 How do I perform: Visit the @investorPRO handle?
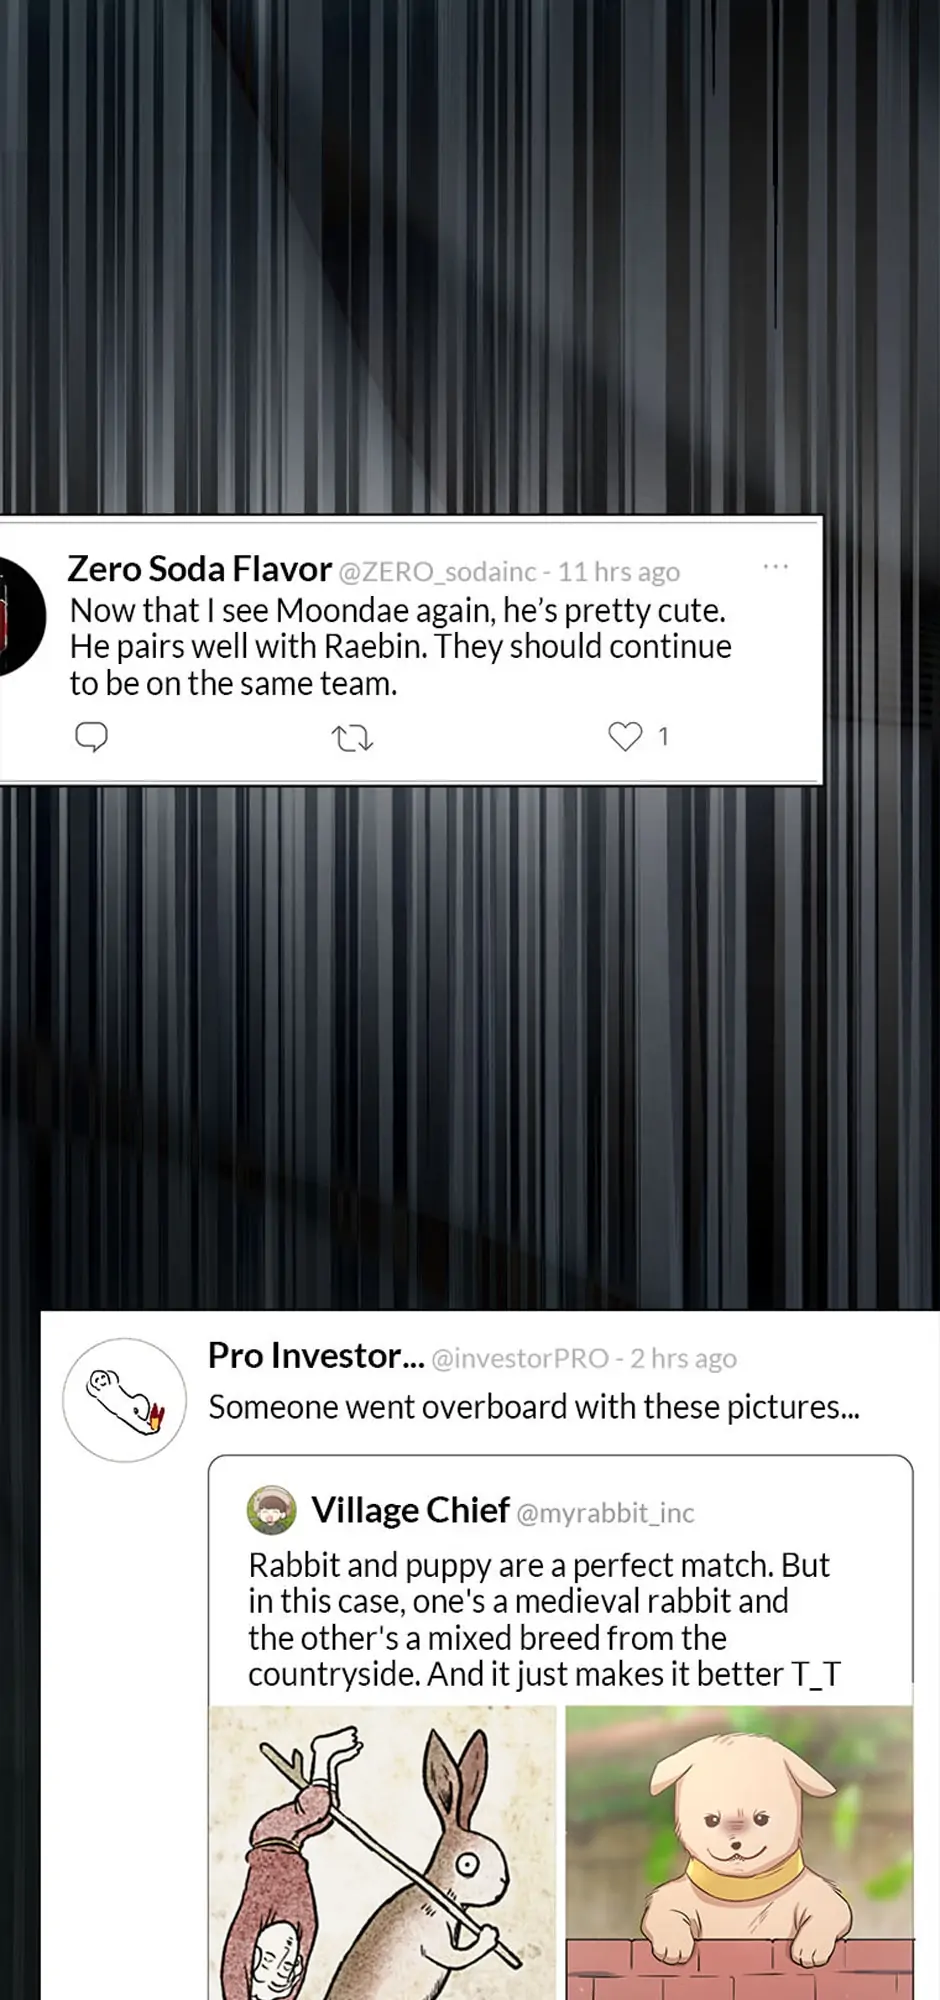[519, 1358]
